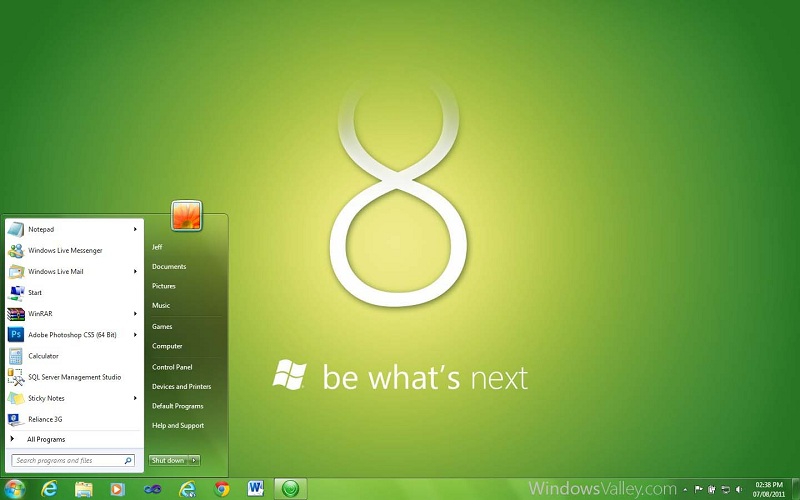The image size is (800, 500).
Task: Open Notepad from the Start menu
Action: point(74,230)
